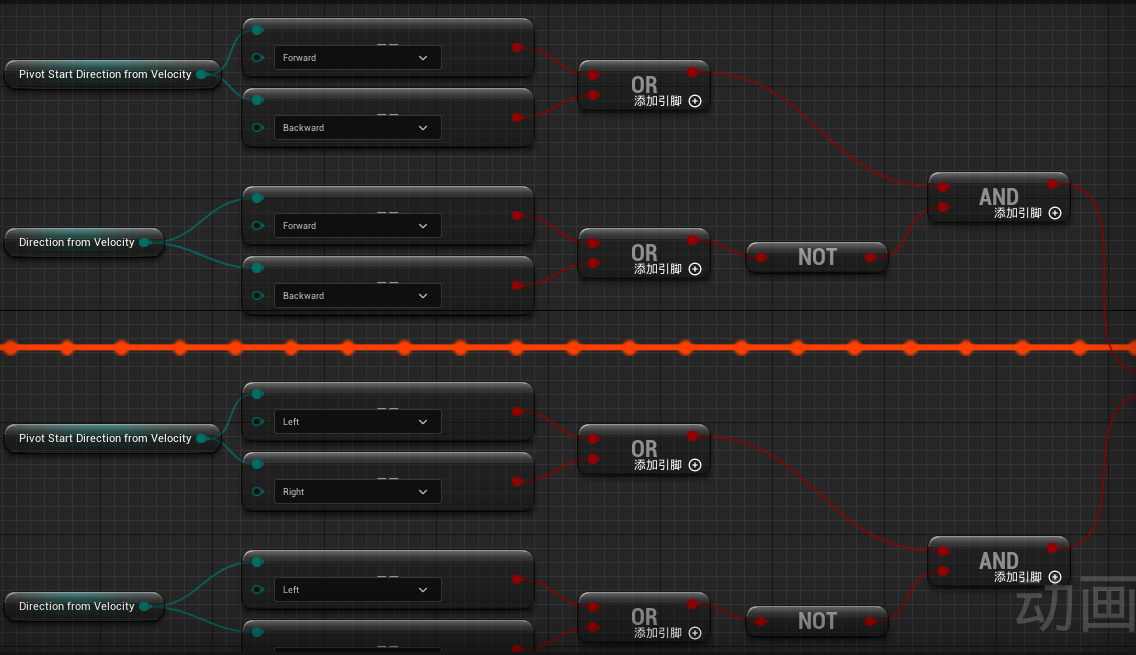Viewport: 1136px width, 655px height.
Task: Select Direction from Velocity node wired to Left
Action: [x=84, y=606]
